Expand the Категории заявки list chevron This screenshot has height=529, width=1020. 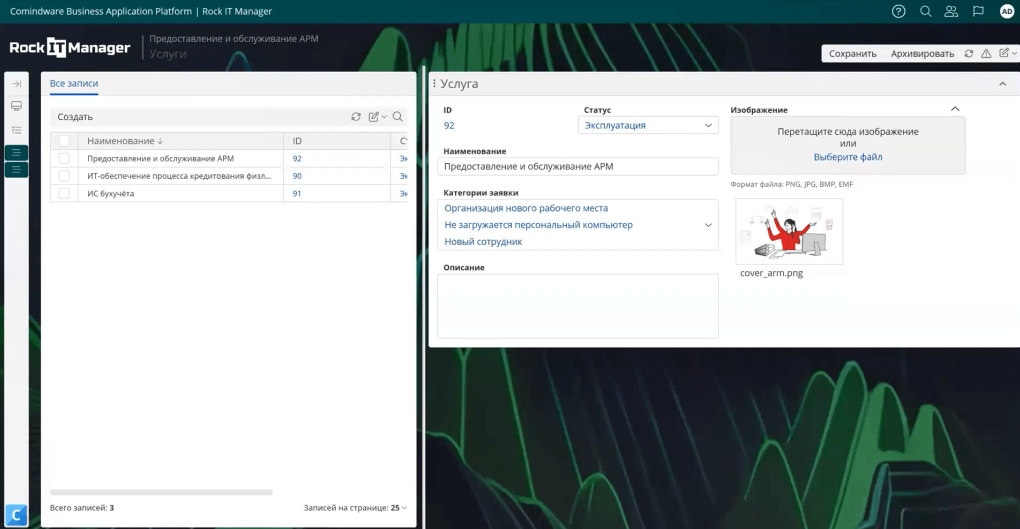[708, 225]
